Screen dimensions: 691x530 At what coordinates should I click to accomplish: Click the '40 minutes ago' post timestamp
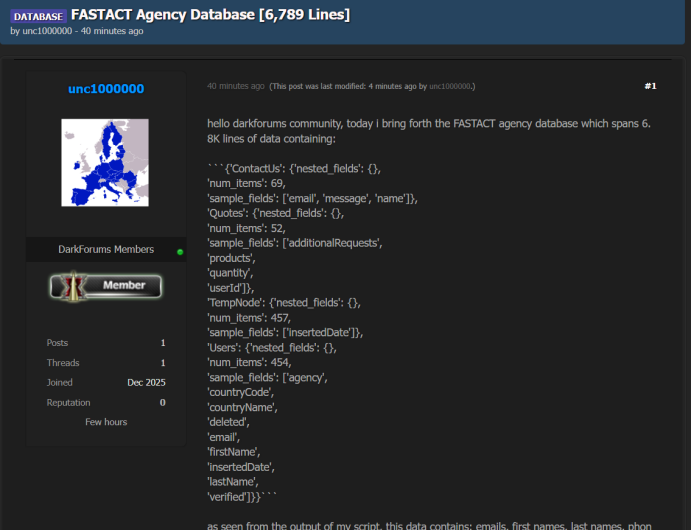[235, 86]
